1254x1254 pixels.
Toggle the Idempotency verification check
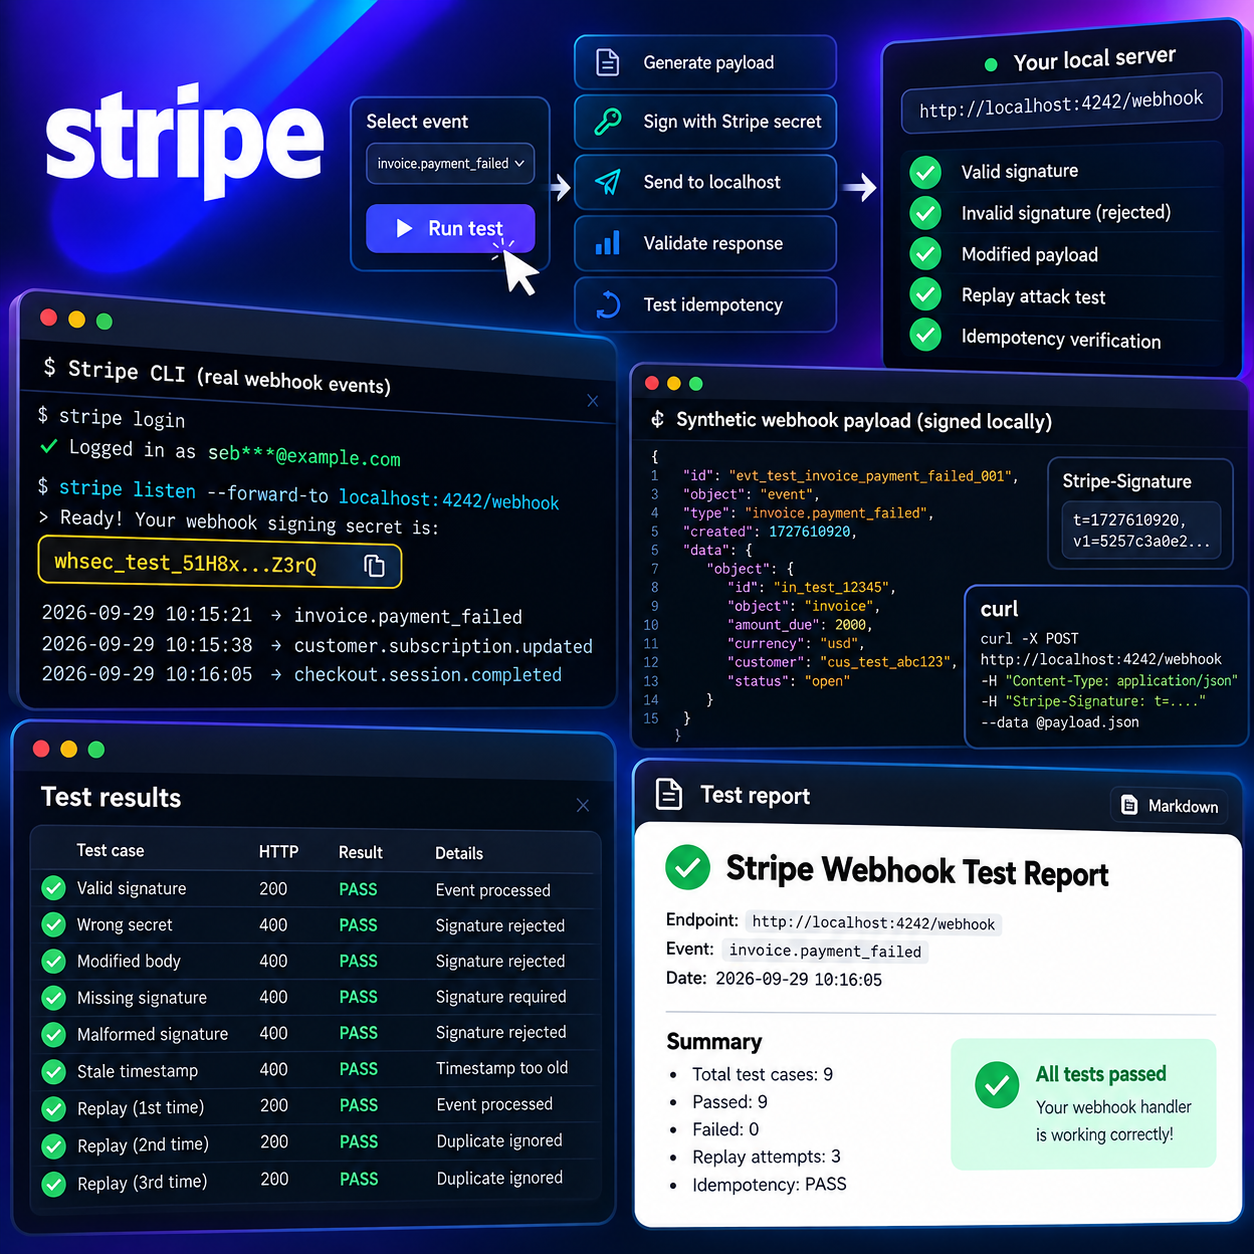coord(926,335)
